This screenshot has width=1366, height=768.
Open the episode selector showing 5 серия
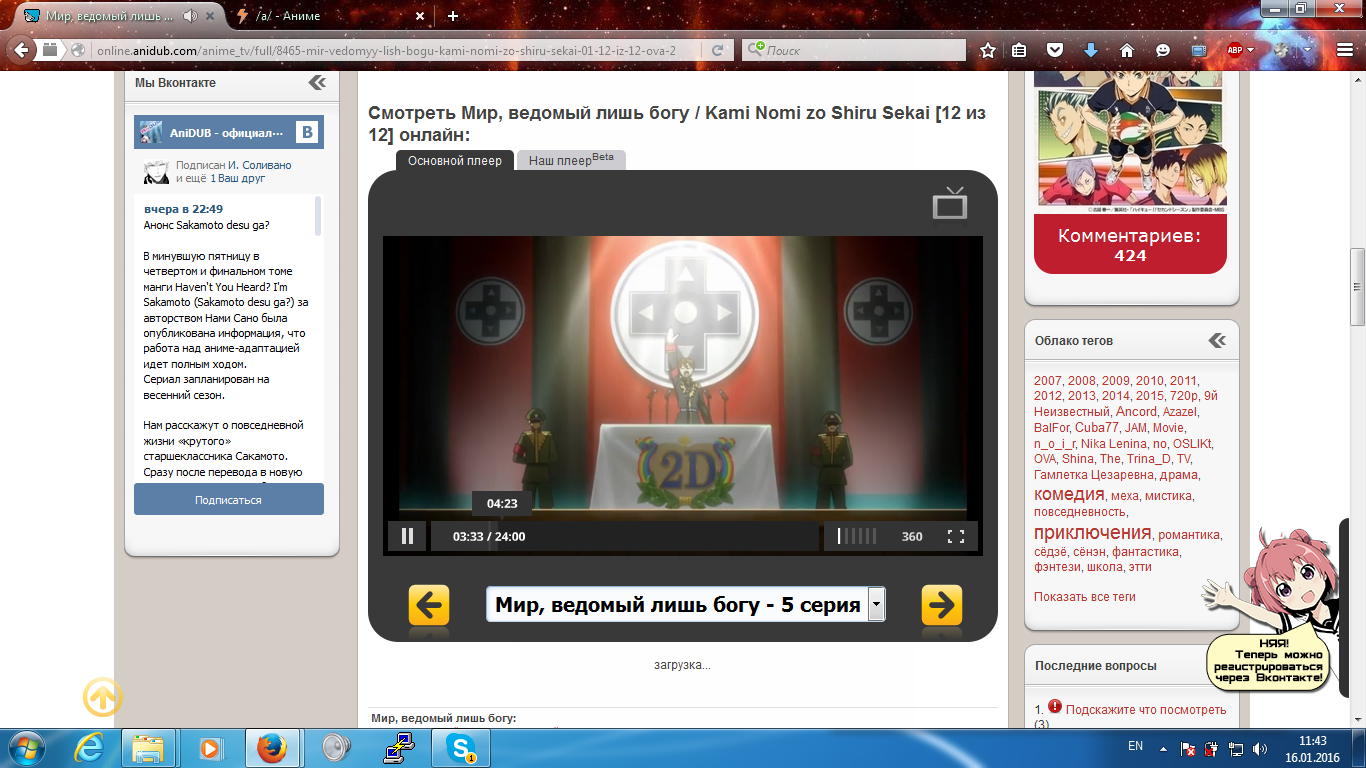685,605
